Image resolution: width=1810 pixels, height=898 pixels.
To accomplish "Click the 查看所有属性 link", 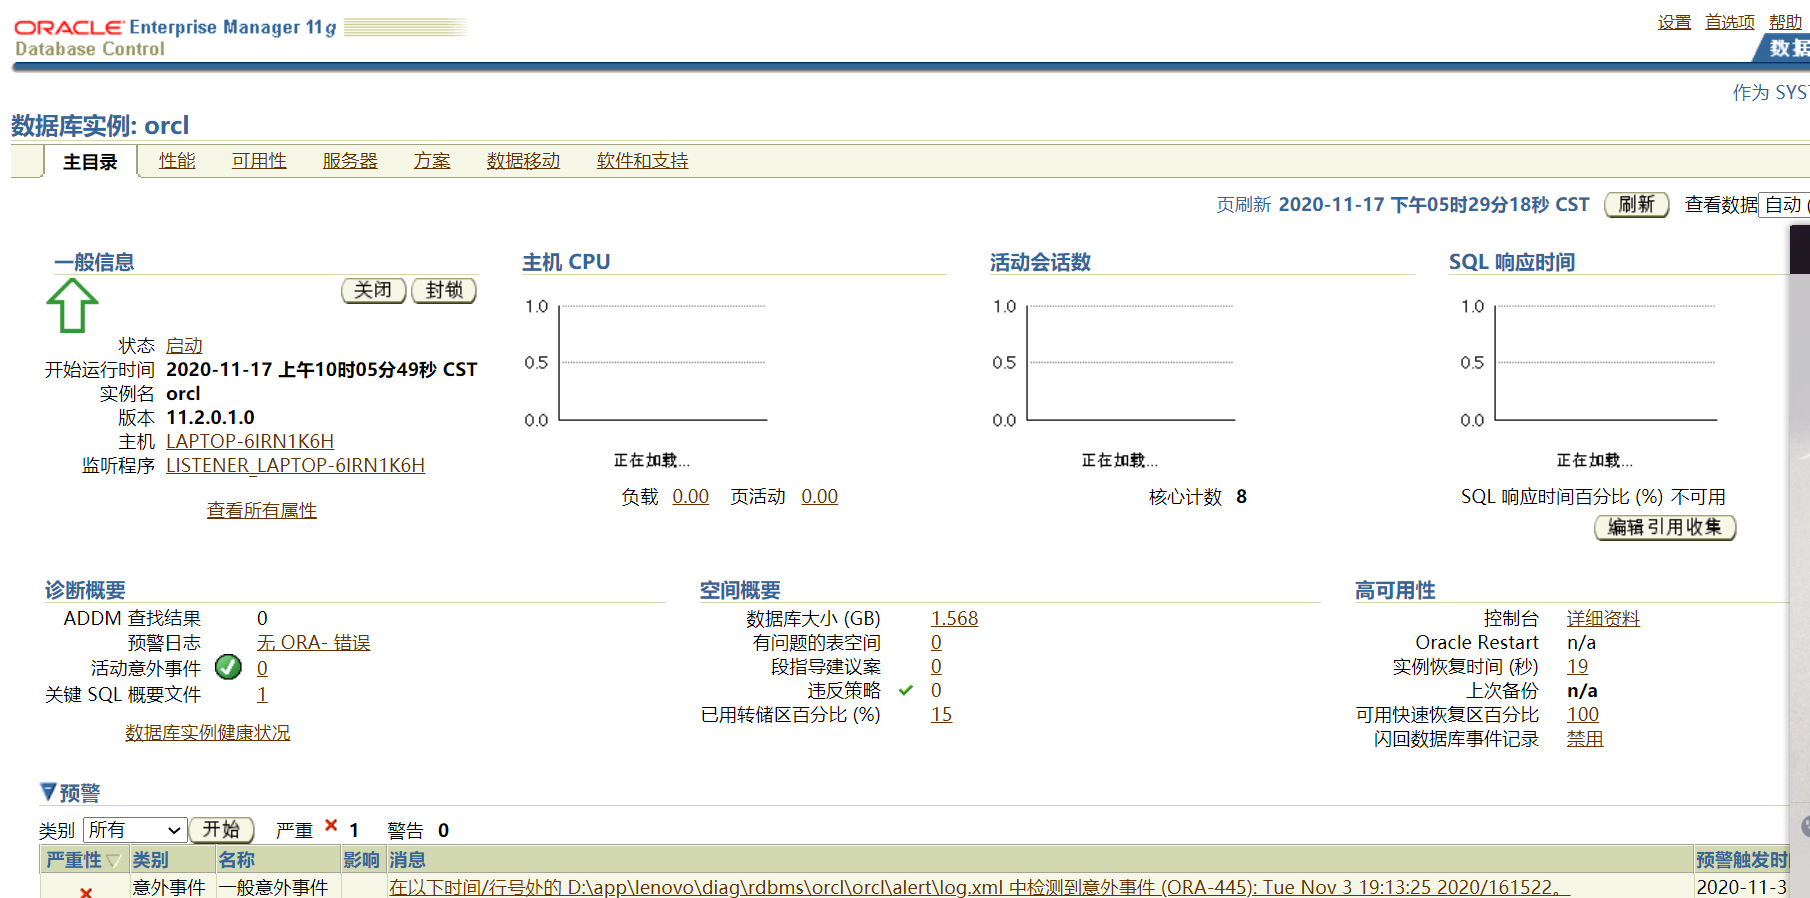I will pyautogui.click(x=262, y=511).
